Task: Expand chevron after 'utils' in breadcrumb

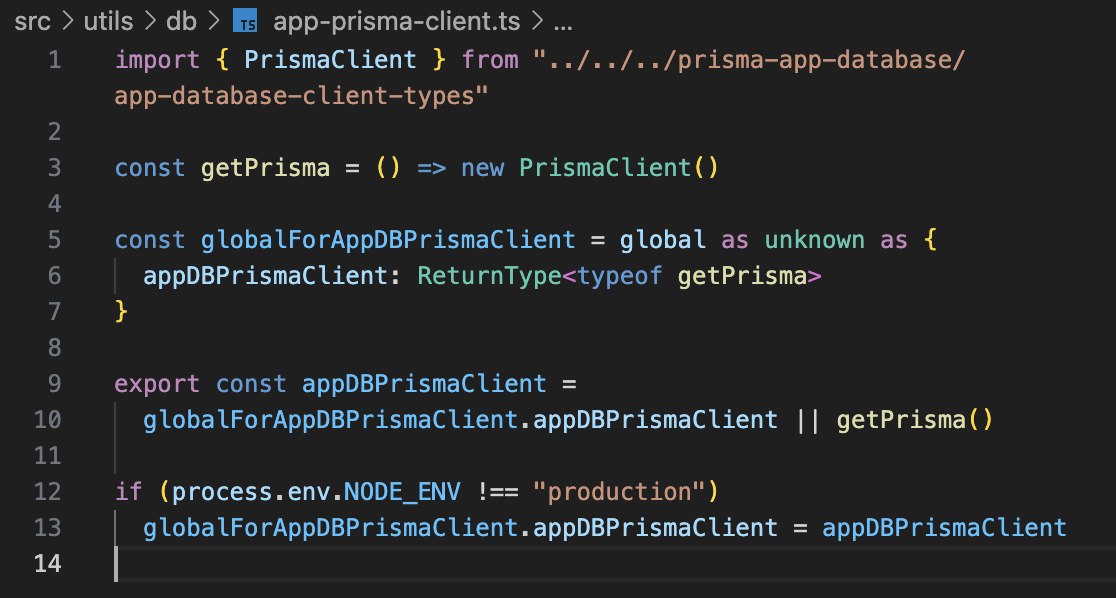Action: click(150, 21)
